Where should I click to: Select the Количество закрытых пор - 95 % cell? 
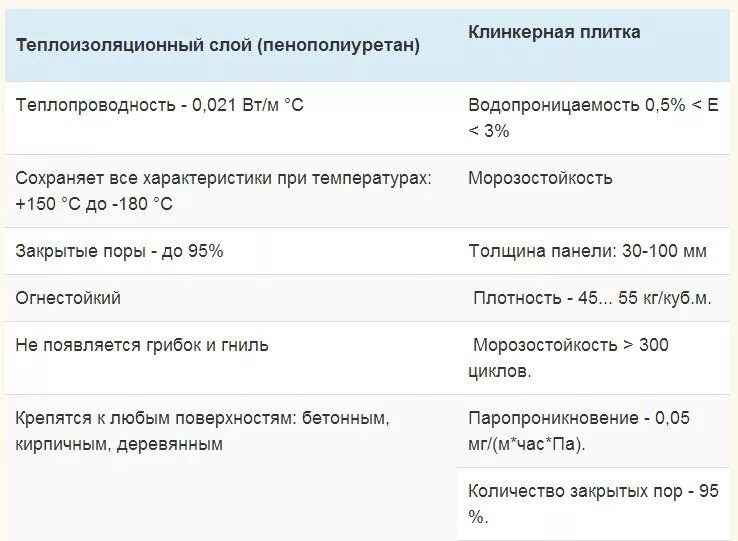click(594, 504)
